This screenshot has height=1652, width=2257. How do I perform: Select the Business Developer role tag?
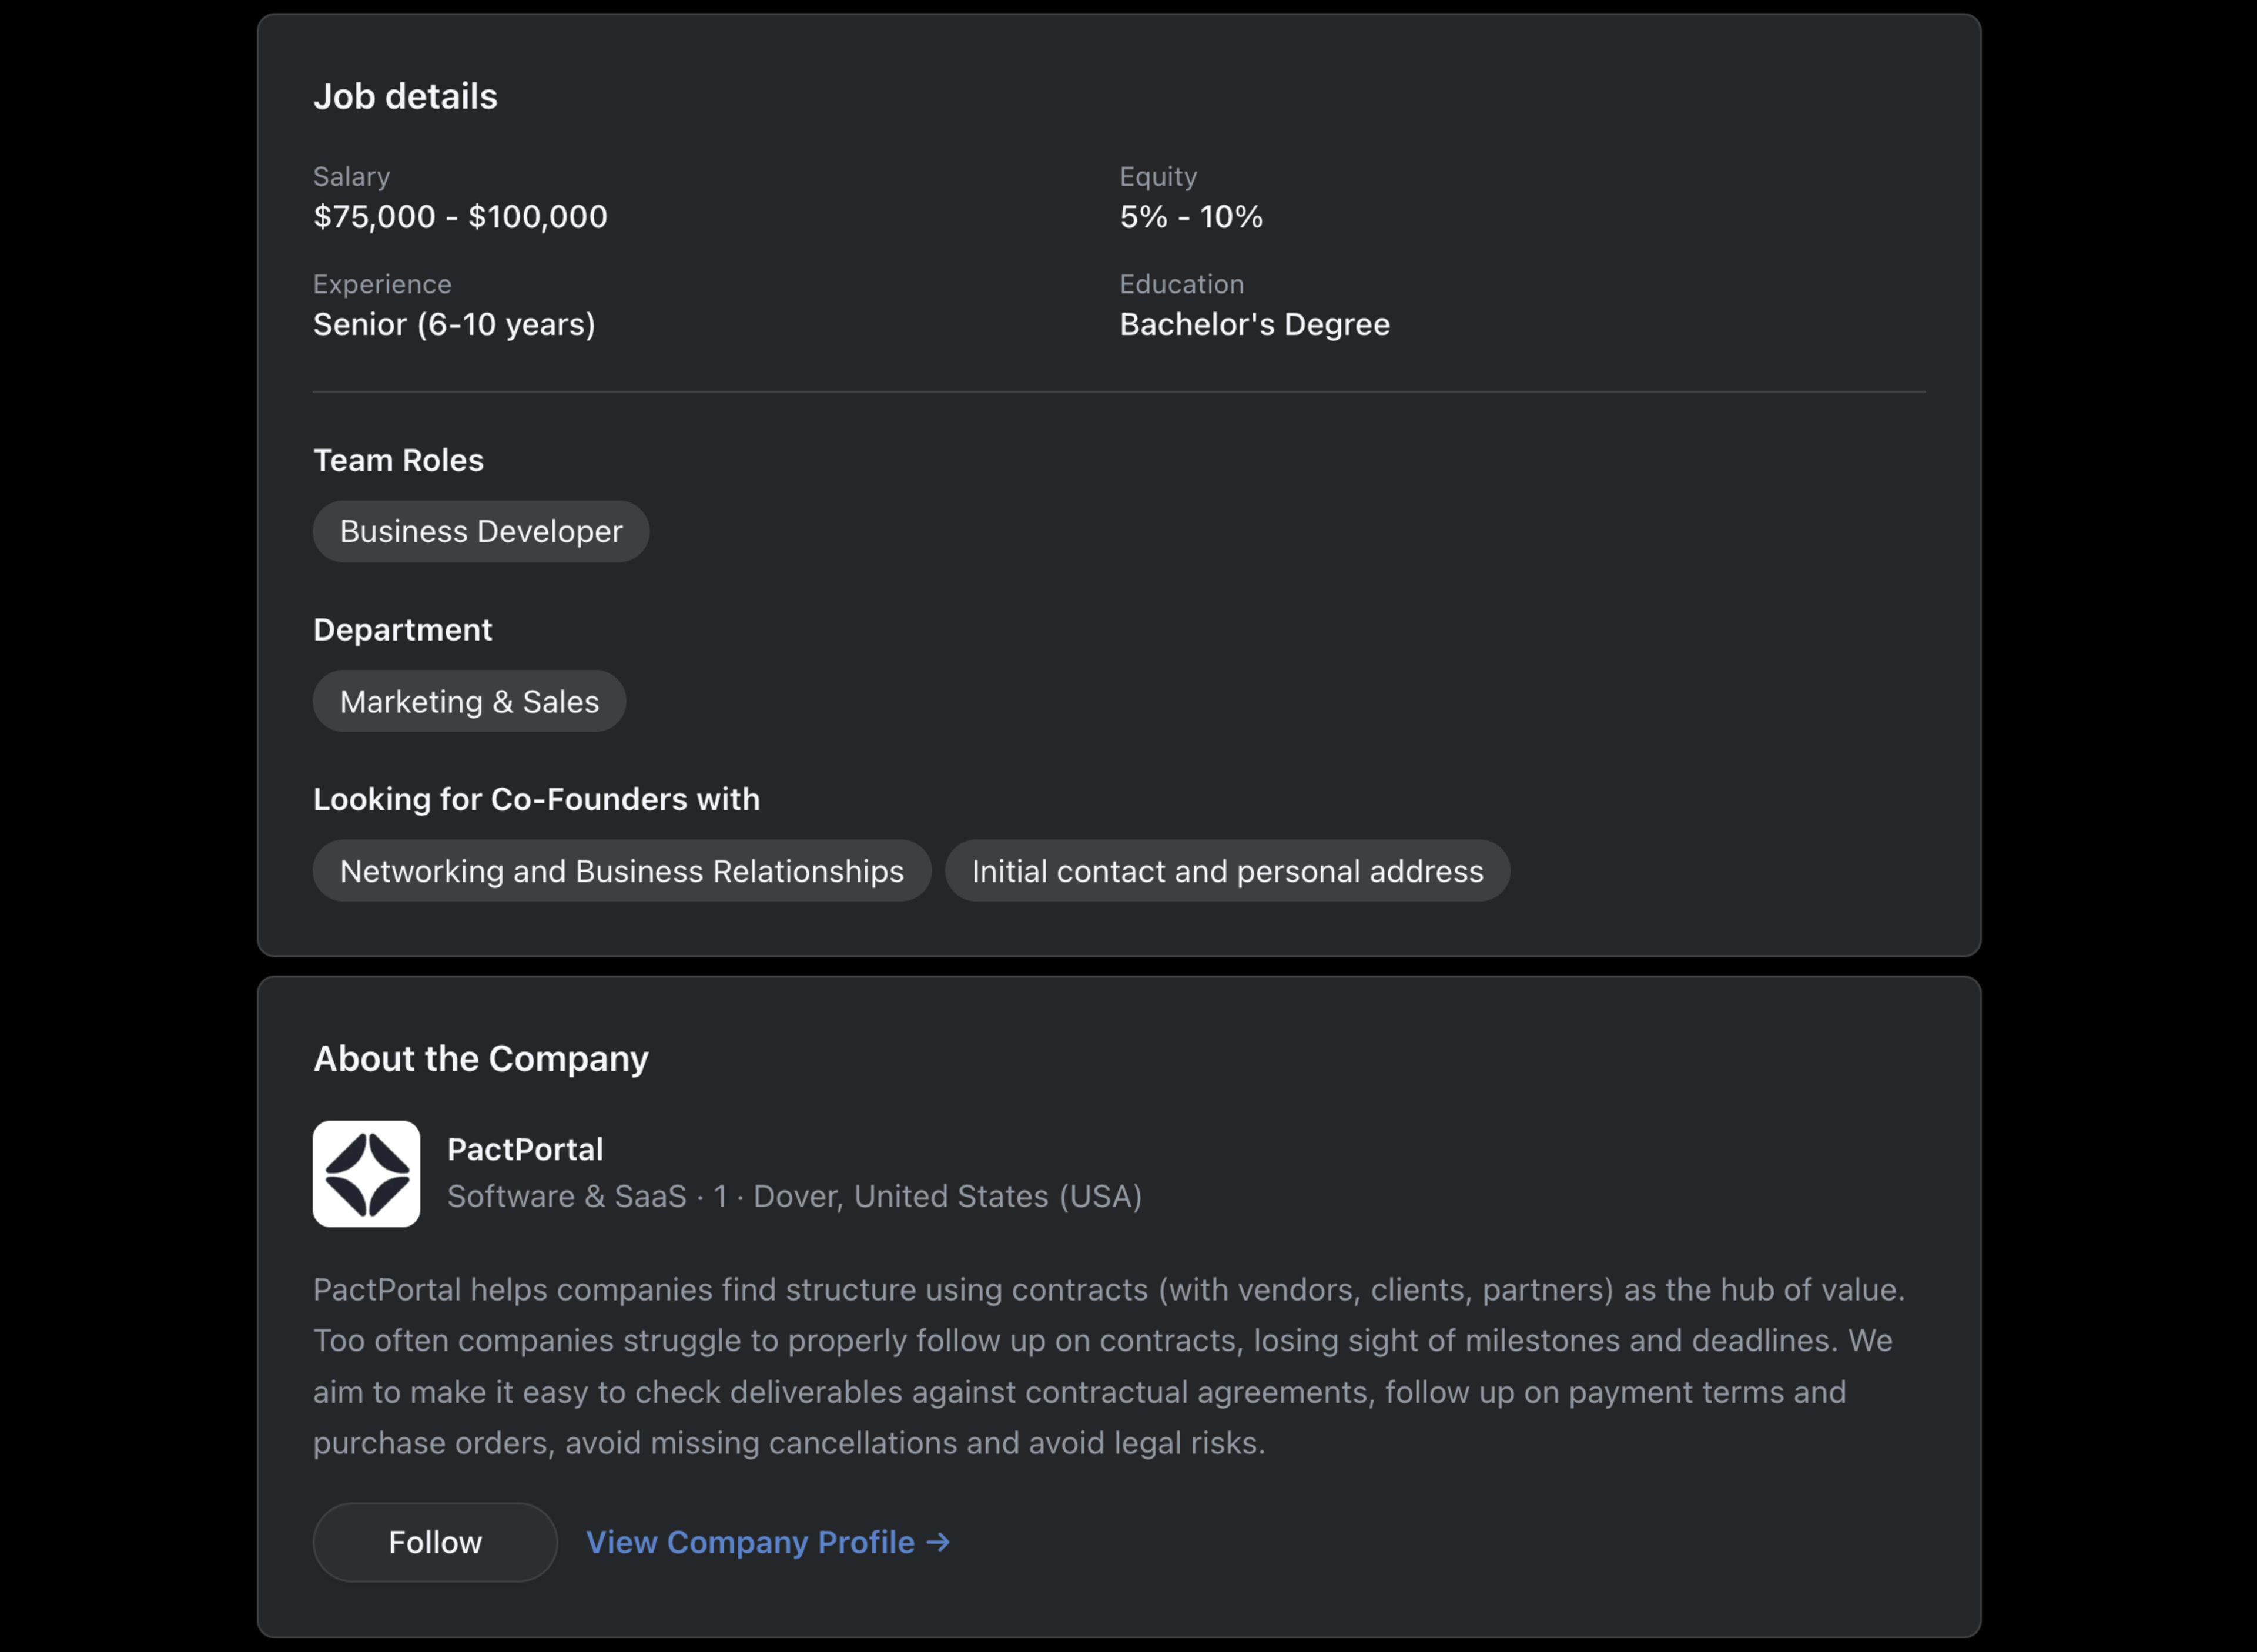(481, 531)
